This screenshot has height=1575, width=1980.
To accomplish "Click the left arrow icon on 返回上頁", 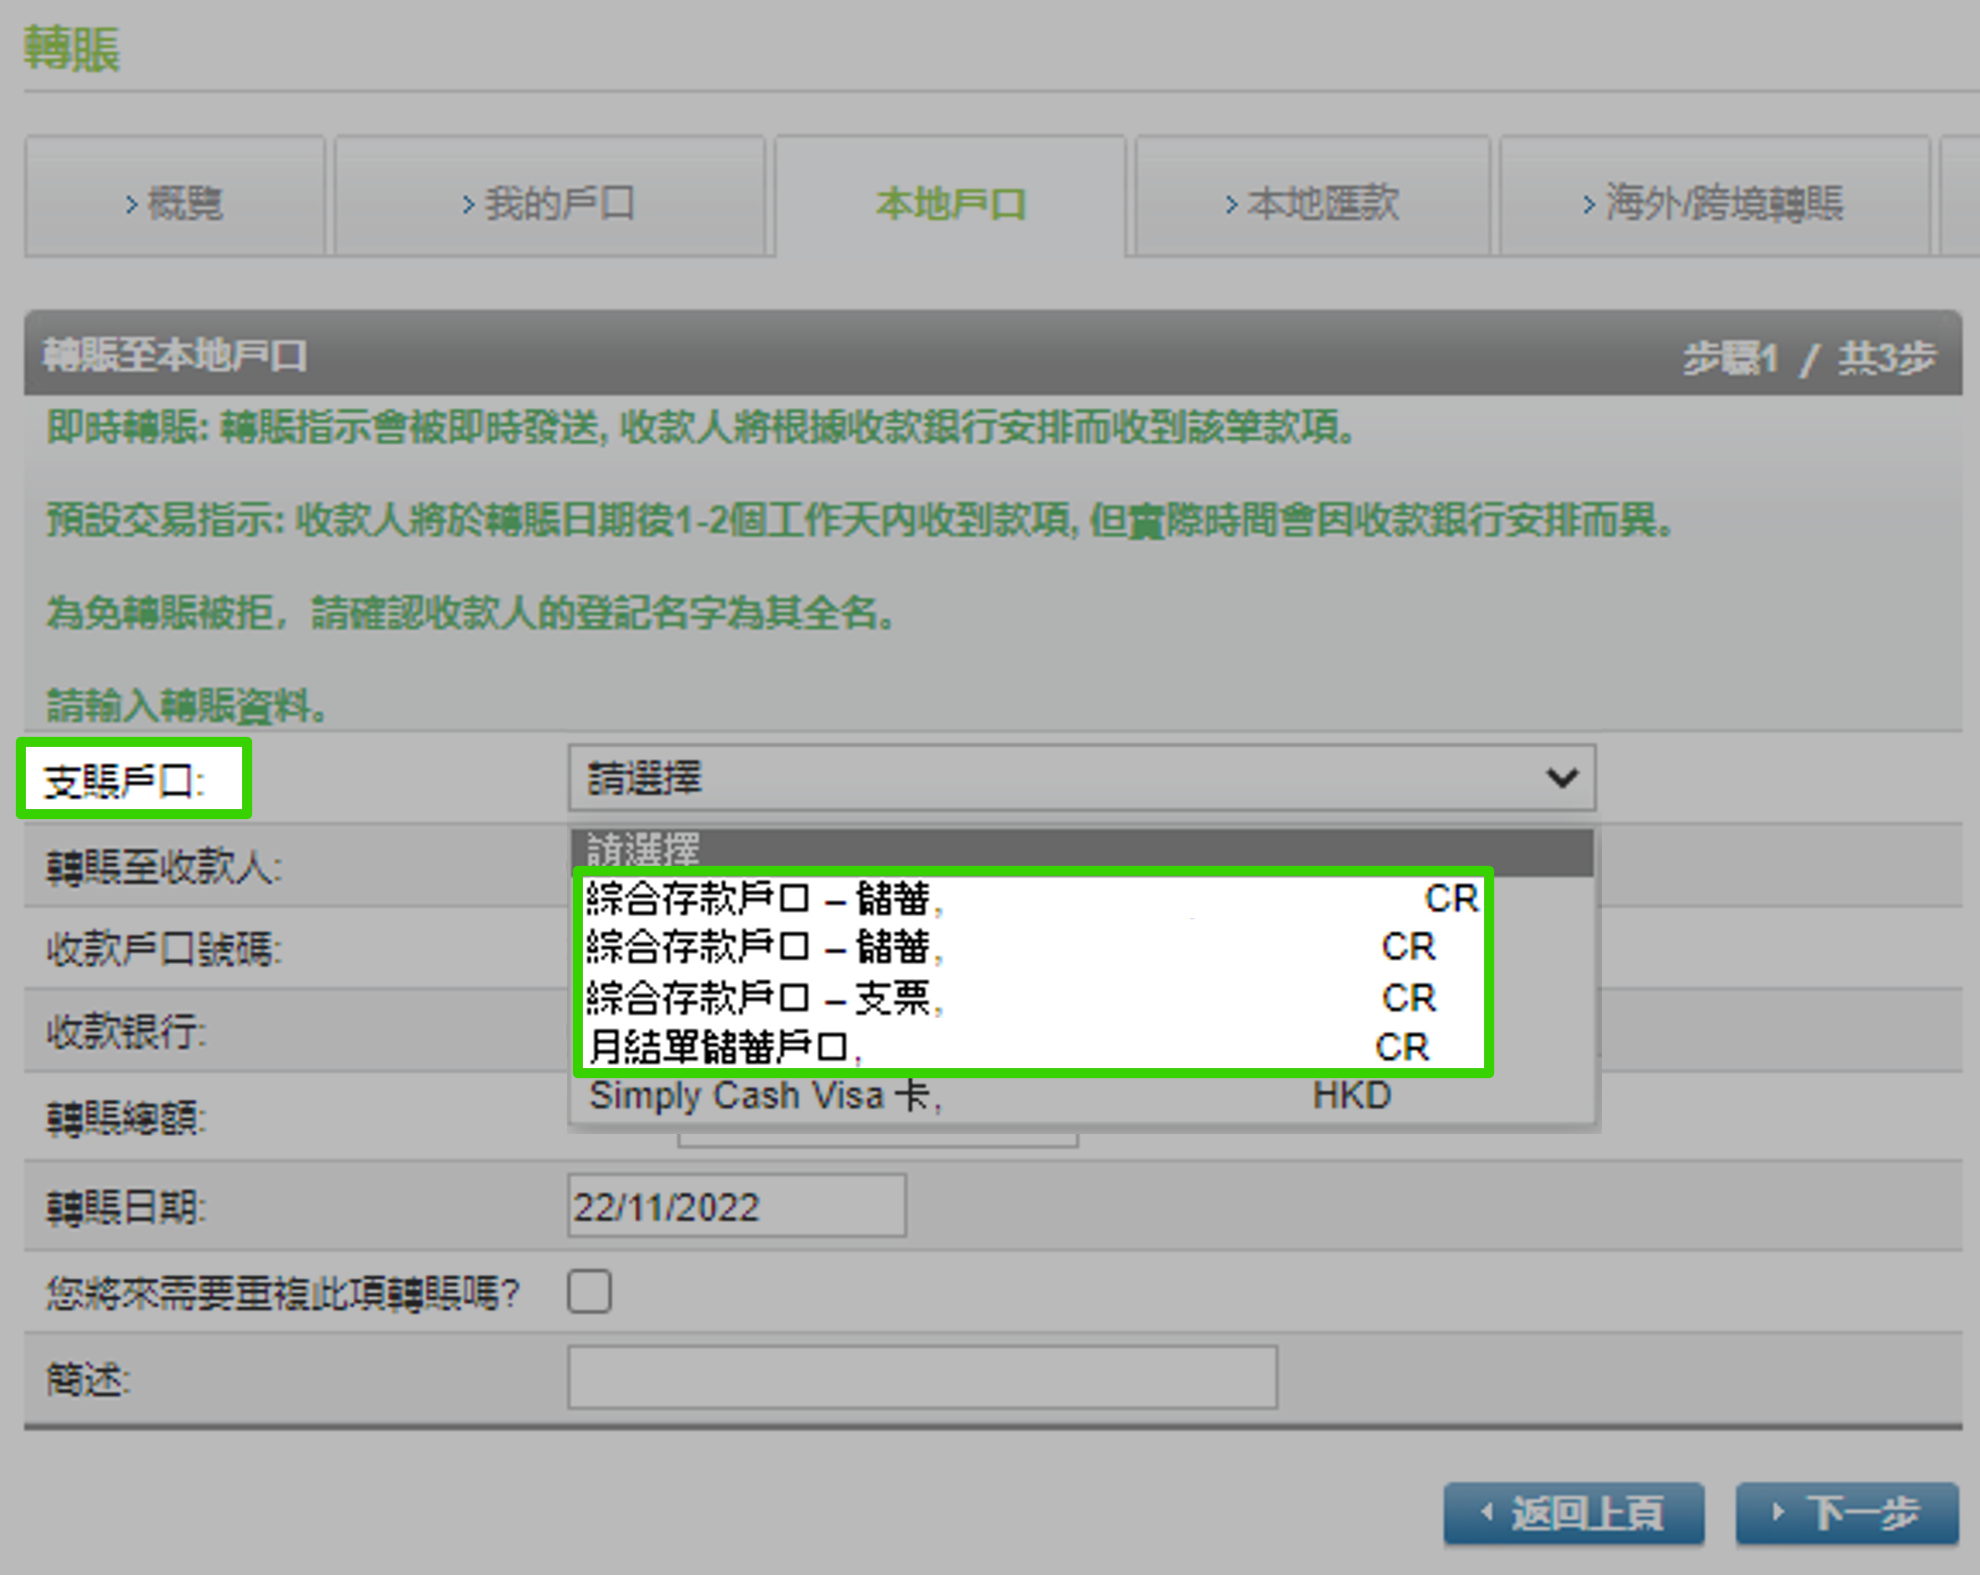I will (x=1487, y=1512).
